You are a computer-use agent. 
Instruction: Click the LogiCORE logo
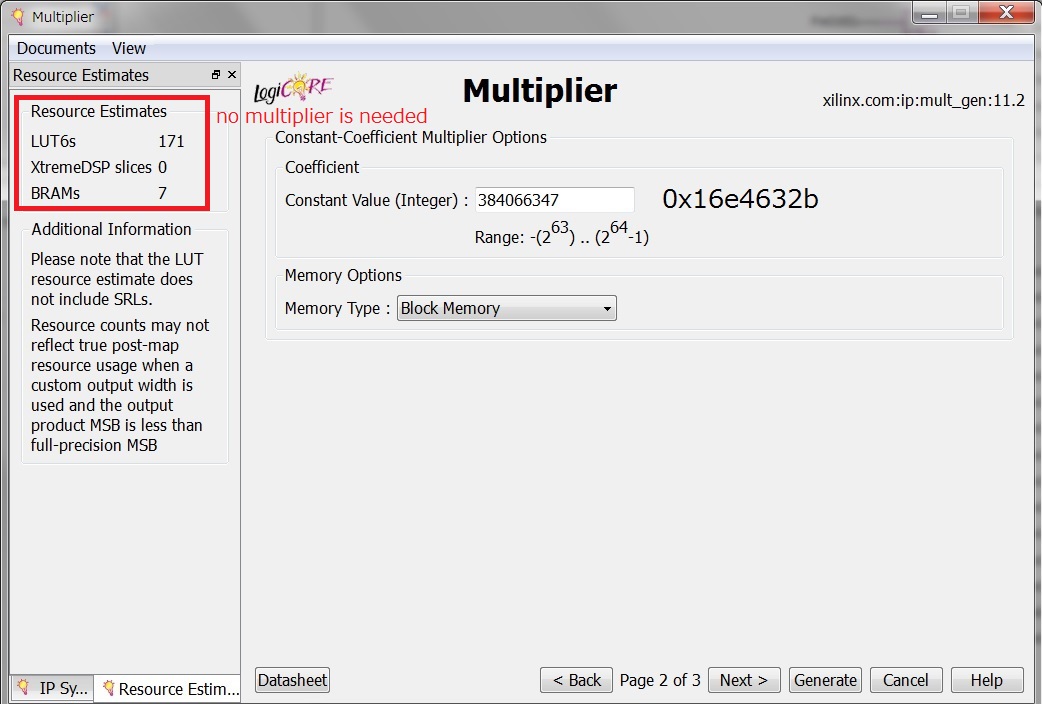point(293,89)
